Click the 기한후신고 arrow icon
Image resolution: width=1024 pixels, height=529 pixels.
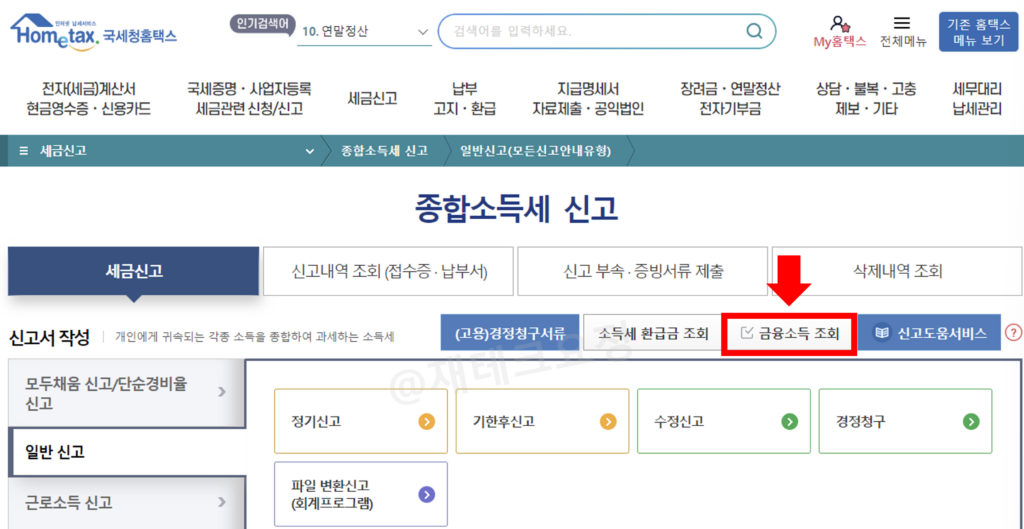(x=608, y=421)
